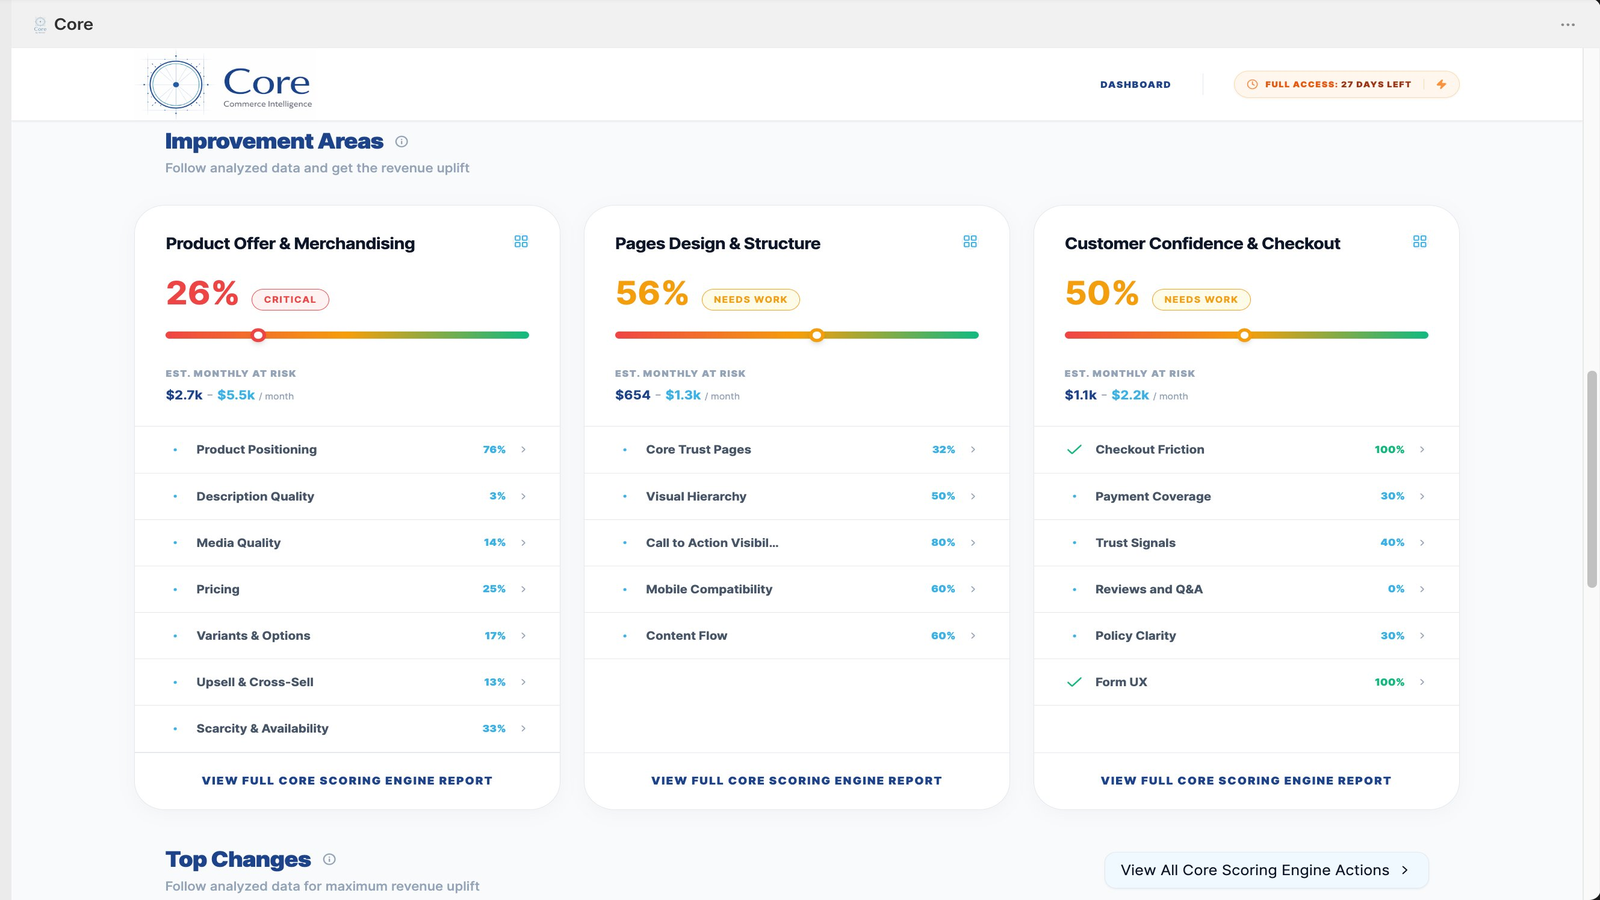Click the Full Access 27 days left badge
This screenshot has height=900, width=1600.
(1346, 85)
